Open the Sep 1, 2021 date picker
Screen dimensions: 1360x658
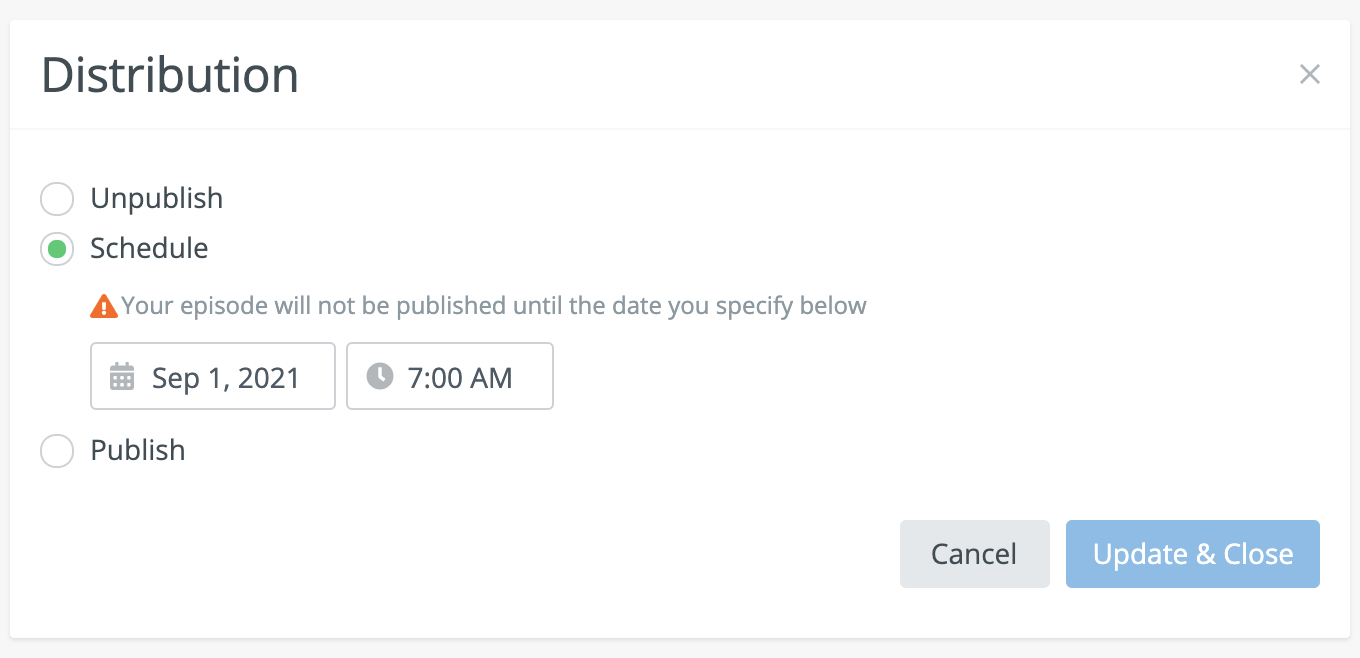click(x=213, y=377)
